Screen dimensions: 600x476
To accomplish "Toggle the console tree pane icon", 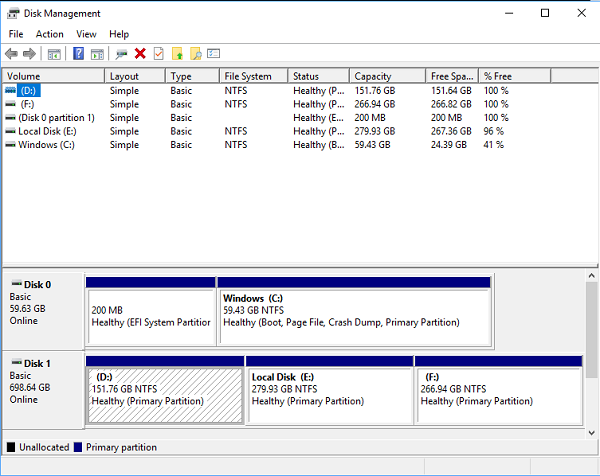I will coord(55,54).
